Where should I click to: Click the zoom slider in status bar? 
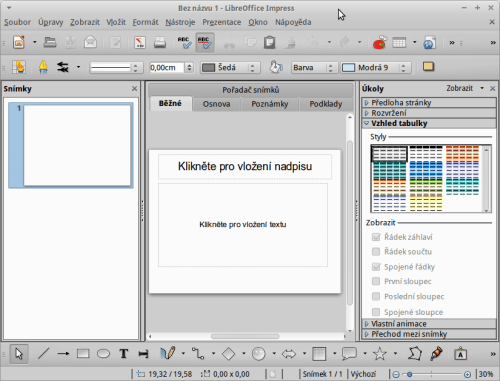pos(432,374)
